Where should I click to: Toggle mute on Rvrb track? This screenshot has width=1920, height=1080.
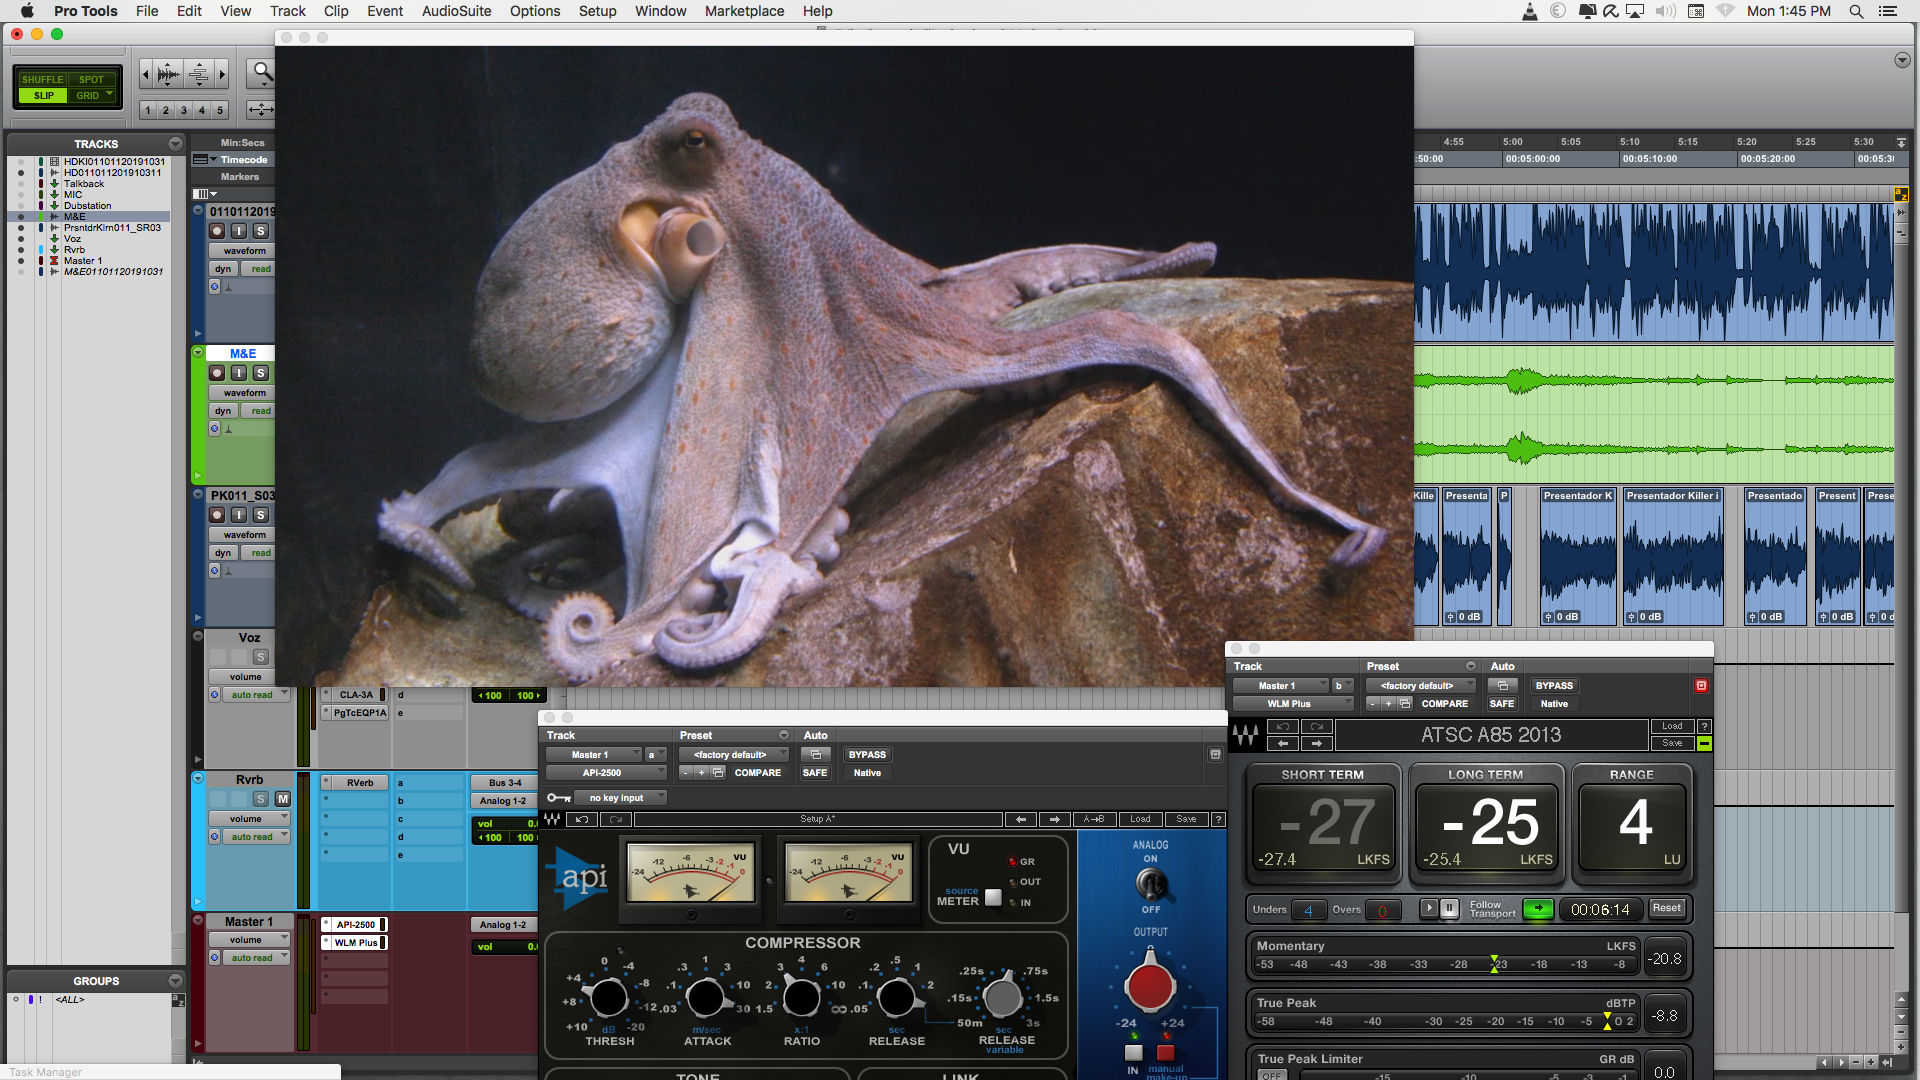point(283,799)
